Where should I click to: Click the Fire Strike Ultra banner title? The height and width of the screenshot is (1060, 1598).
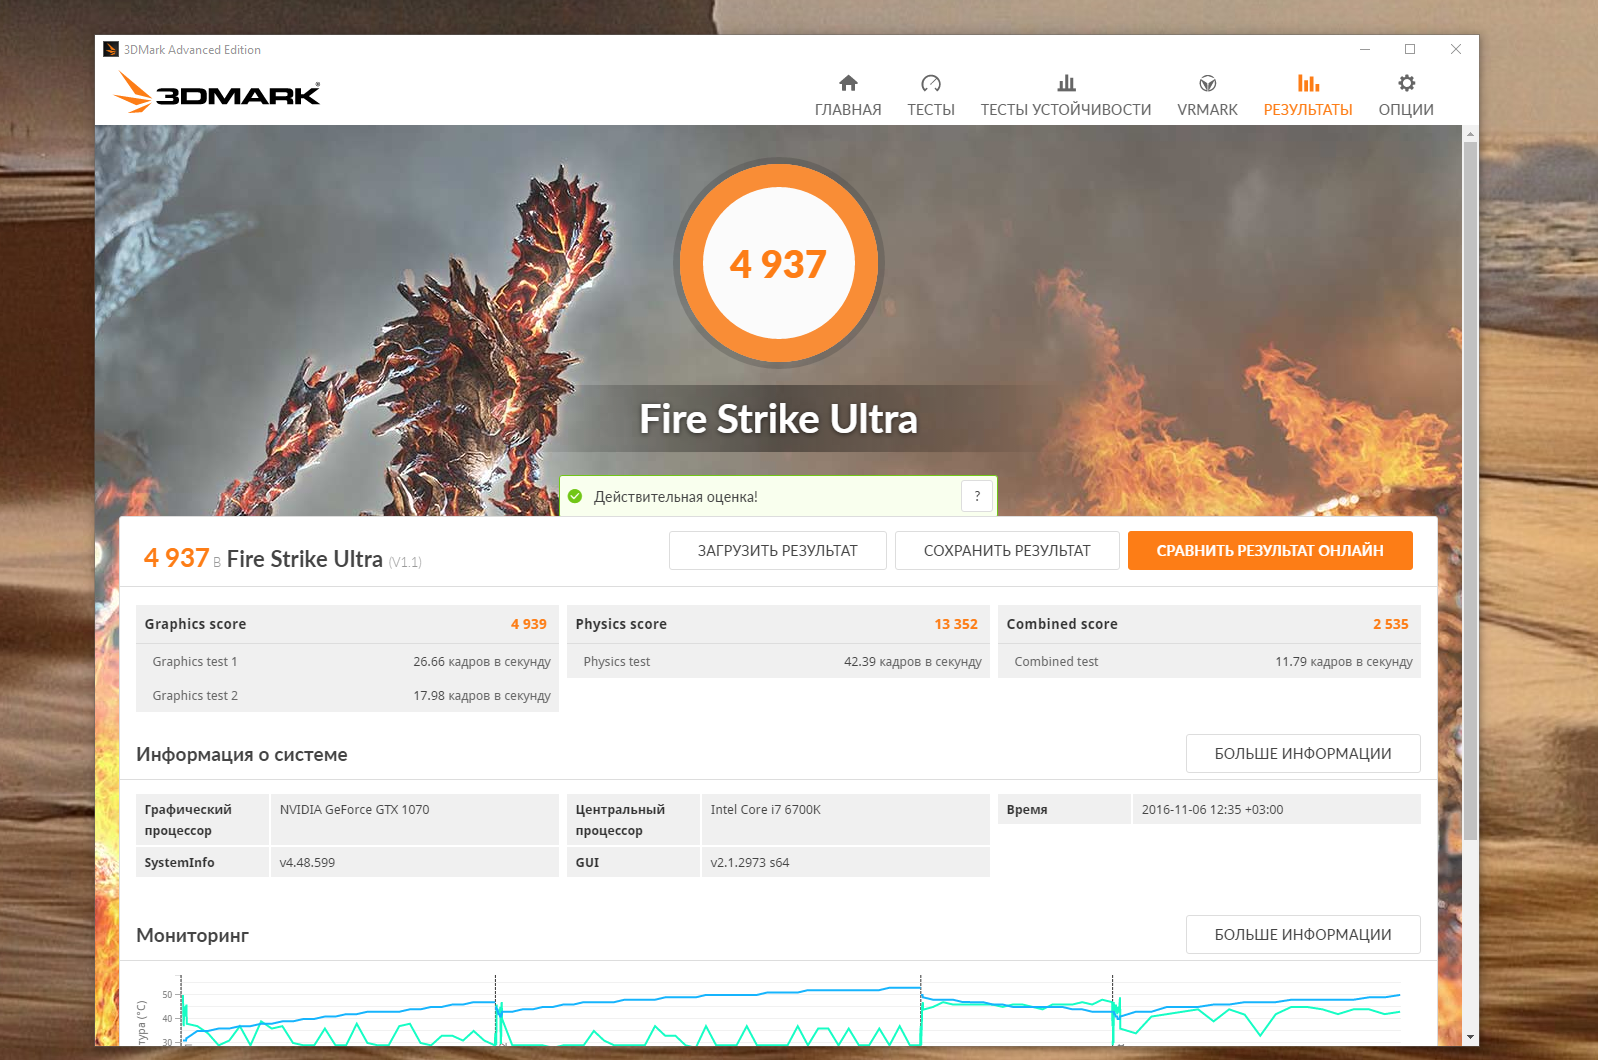pos(778,419)
